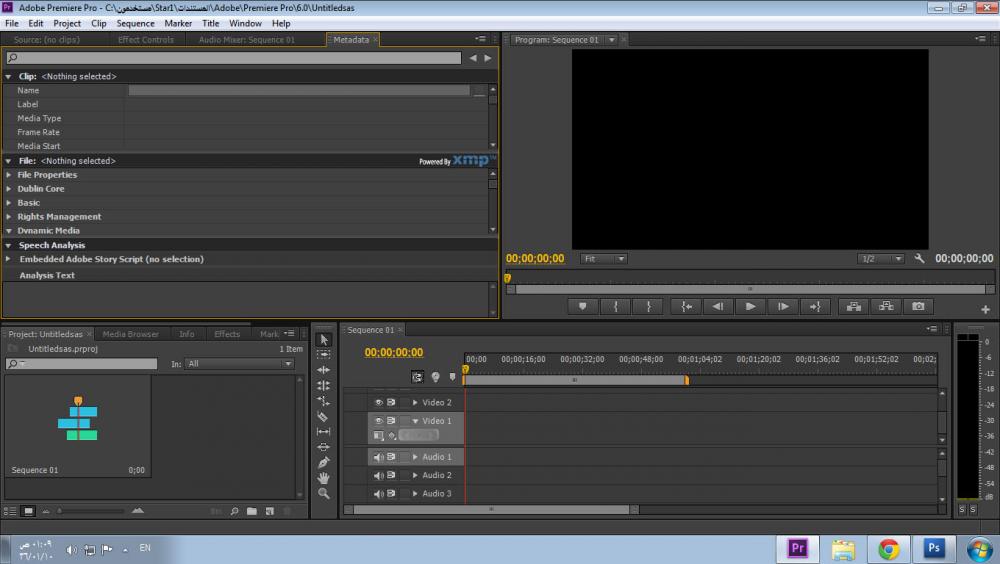Image resolution: width=1000 pixels, height=564 pixels.
Task: Open the Sequence menu
Action: coord(135,23)
